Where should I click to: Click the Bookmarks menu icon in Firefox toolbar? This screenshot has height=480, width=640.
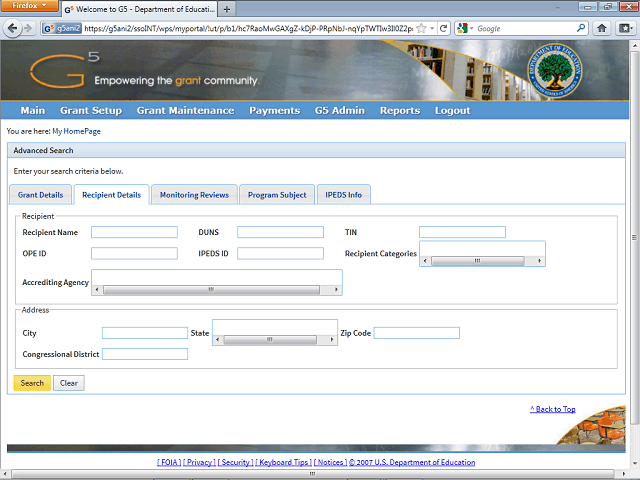click(625, 28)
